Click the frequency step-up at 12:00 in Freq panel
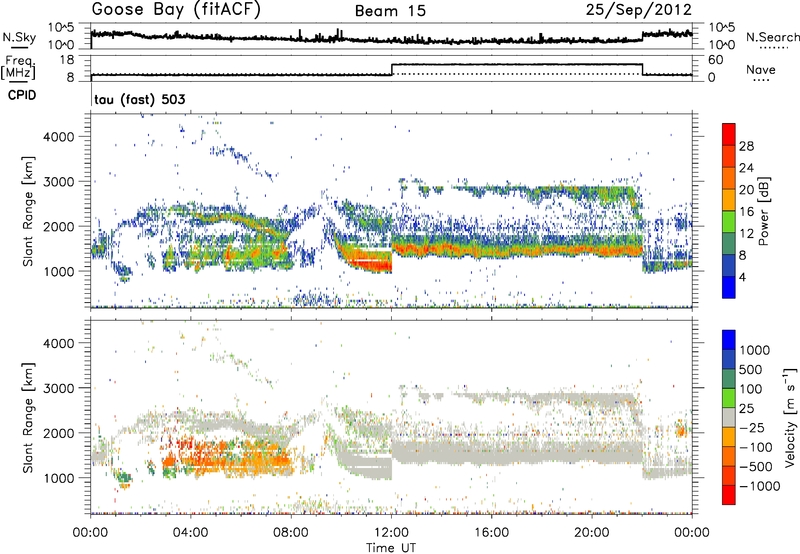 coord(391,69)
